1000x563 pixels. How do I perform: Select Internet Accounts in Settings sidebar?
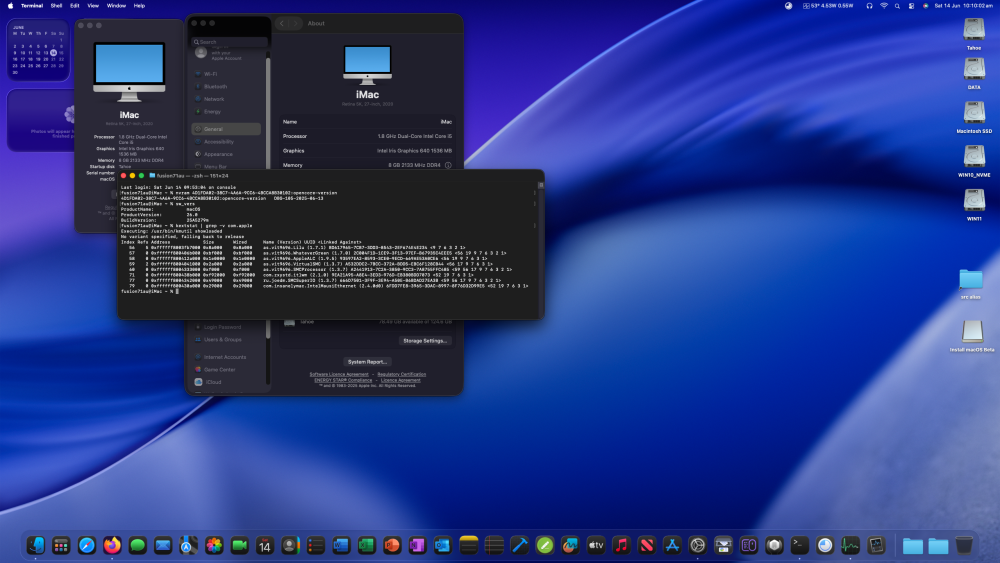click(226, 357)
